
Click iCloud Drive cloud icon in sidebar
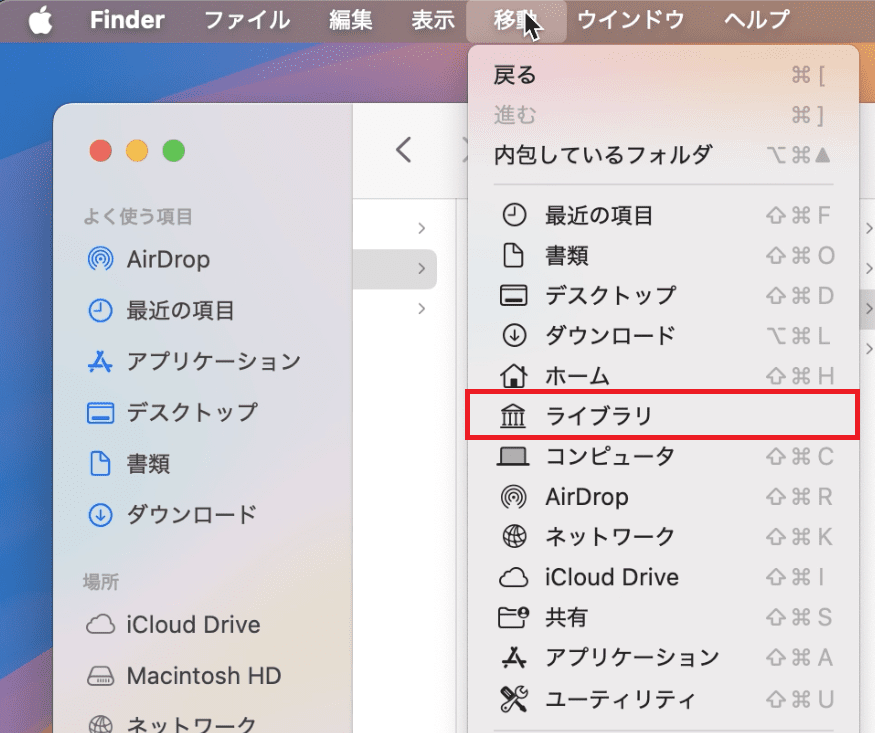pyautogui.click(x=100, y=625)
